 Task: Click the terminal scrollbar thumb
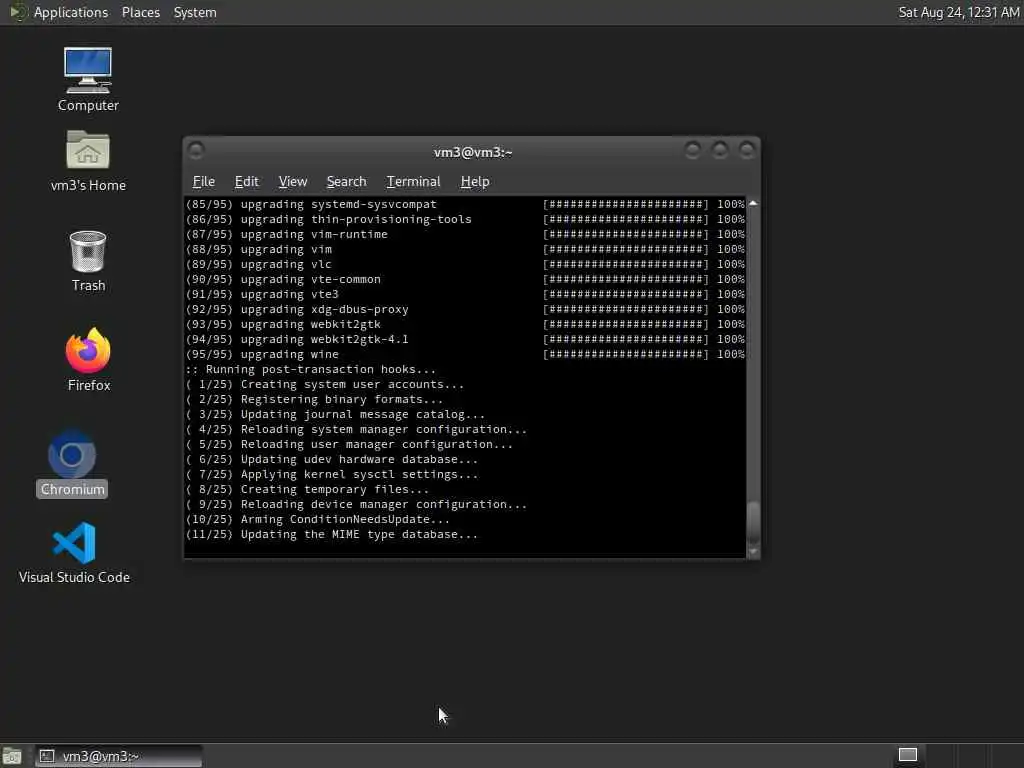(x=753, y=522)
